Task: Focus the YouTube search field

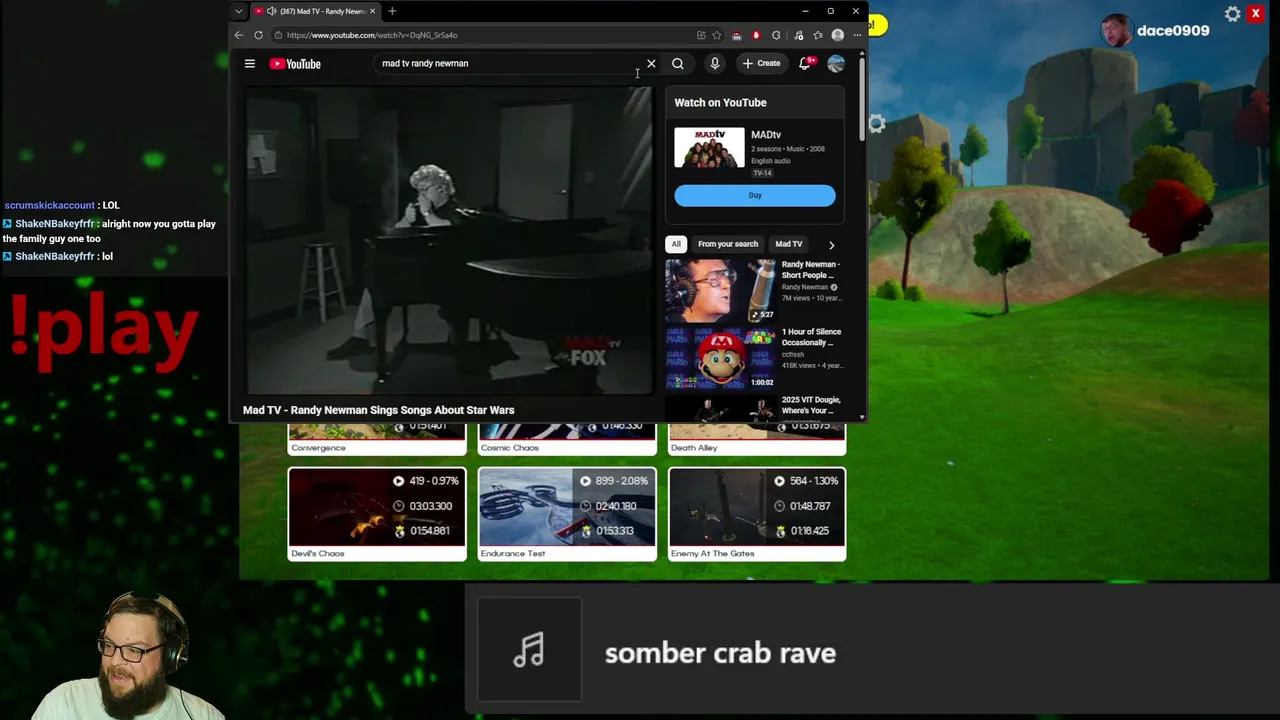Action: click(508, 63)
